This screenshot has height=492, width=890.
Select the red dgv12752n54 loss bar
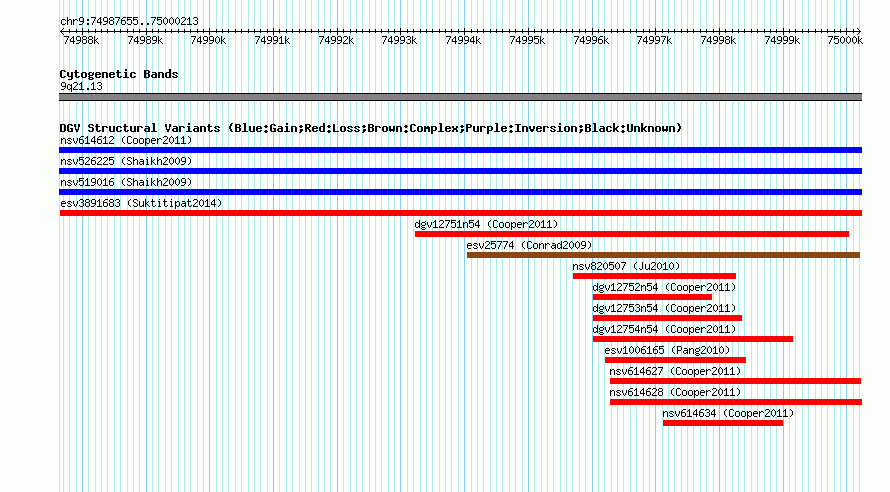[x=652, y=297]
